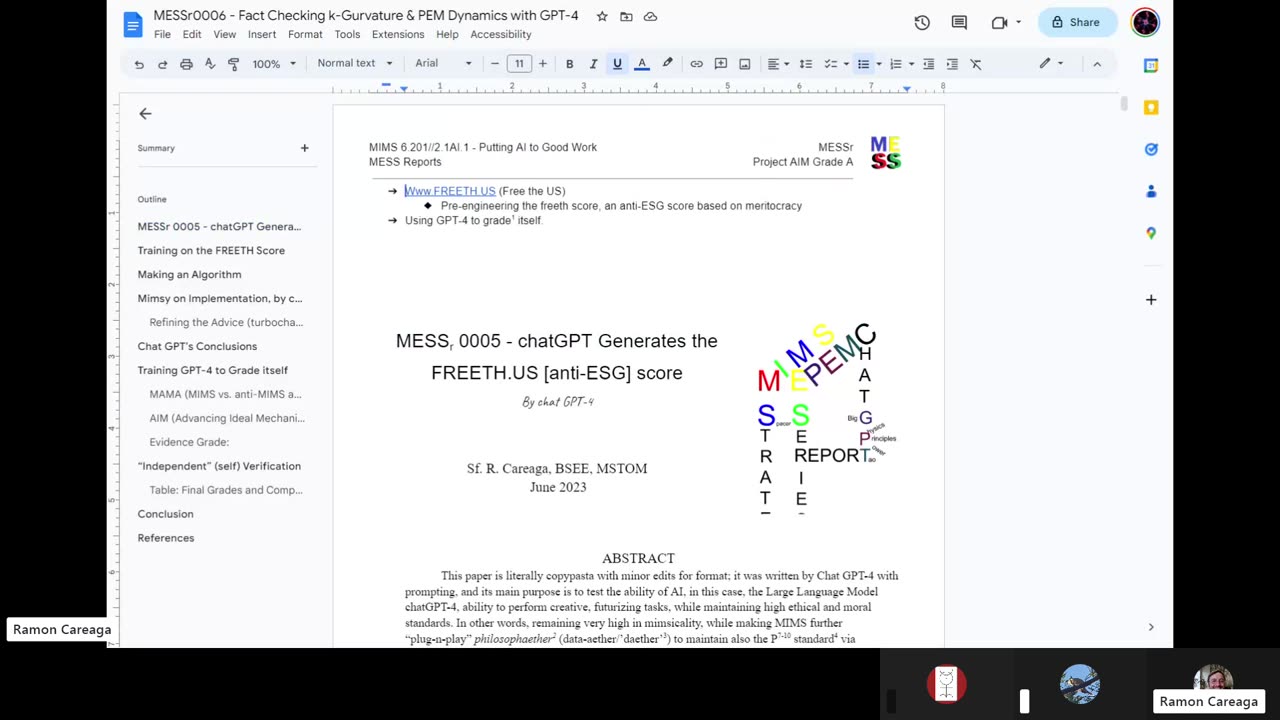Click the font size field
The image size is (1280, 720).
(519, 64)
